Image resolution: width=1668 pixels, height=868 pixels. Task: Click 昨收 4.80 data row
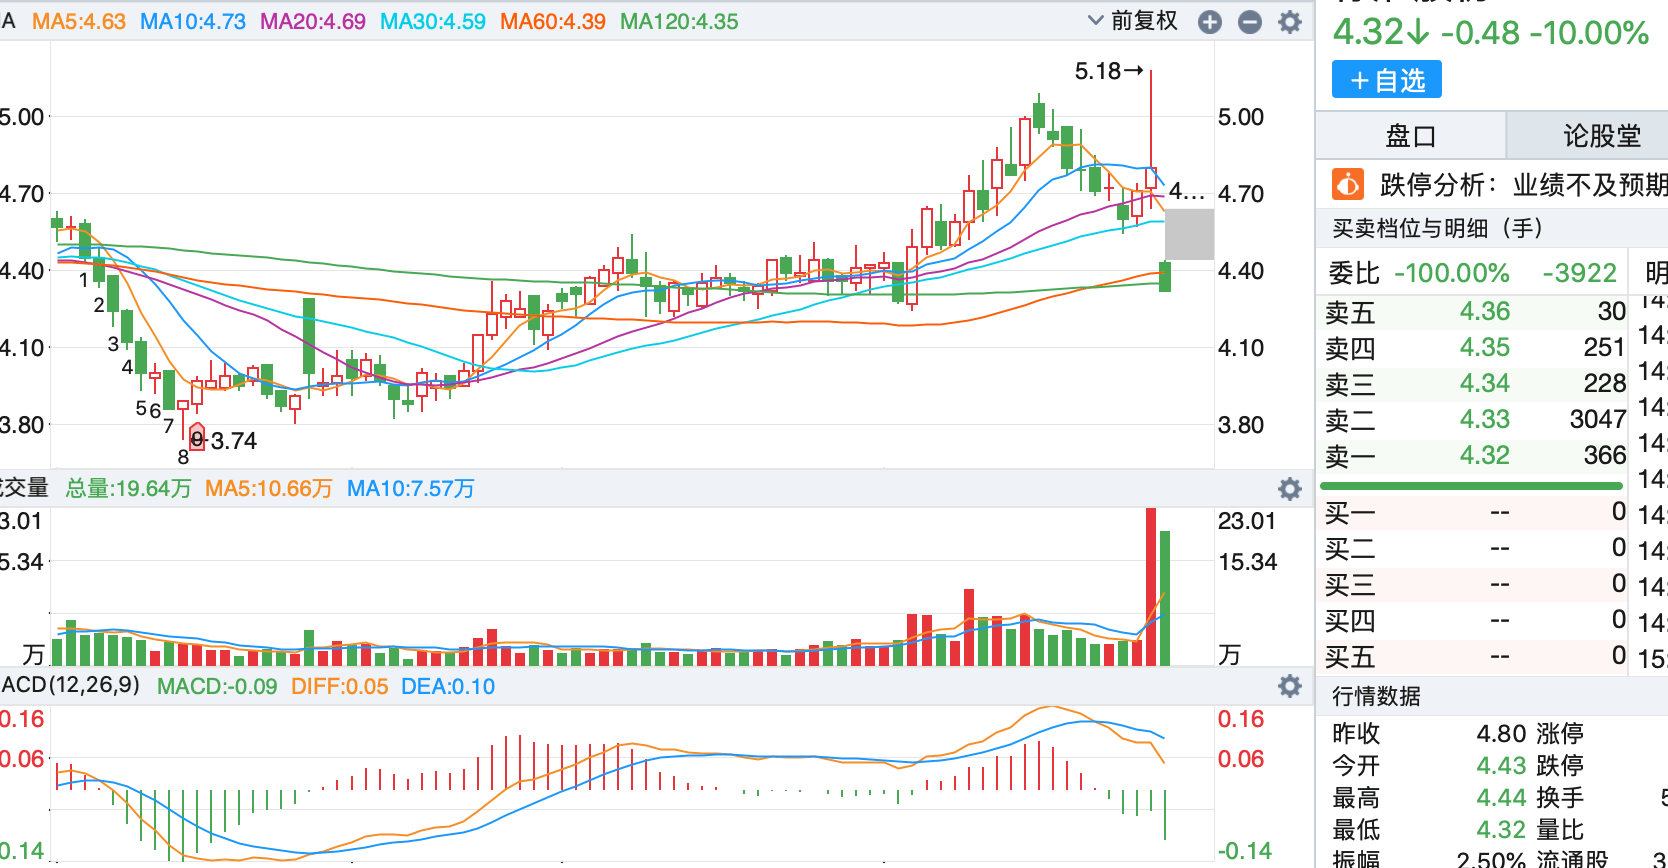pos(1429,734)
